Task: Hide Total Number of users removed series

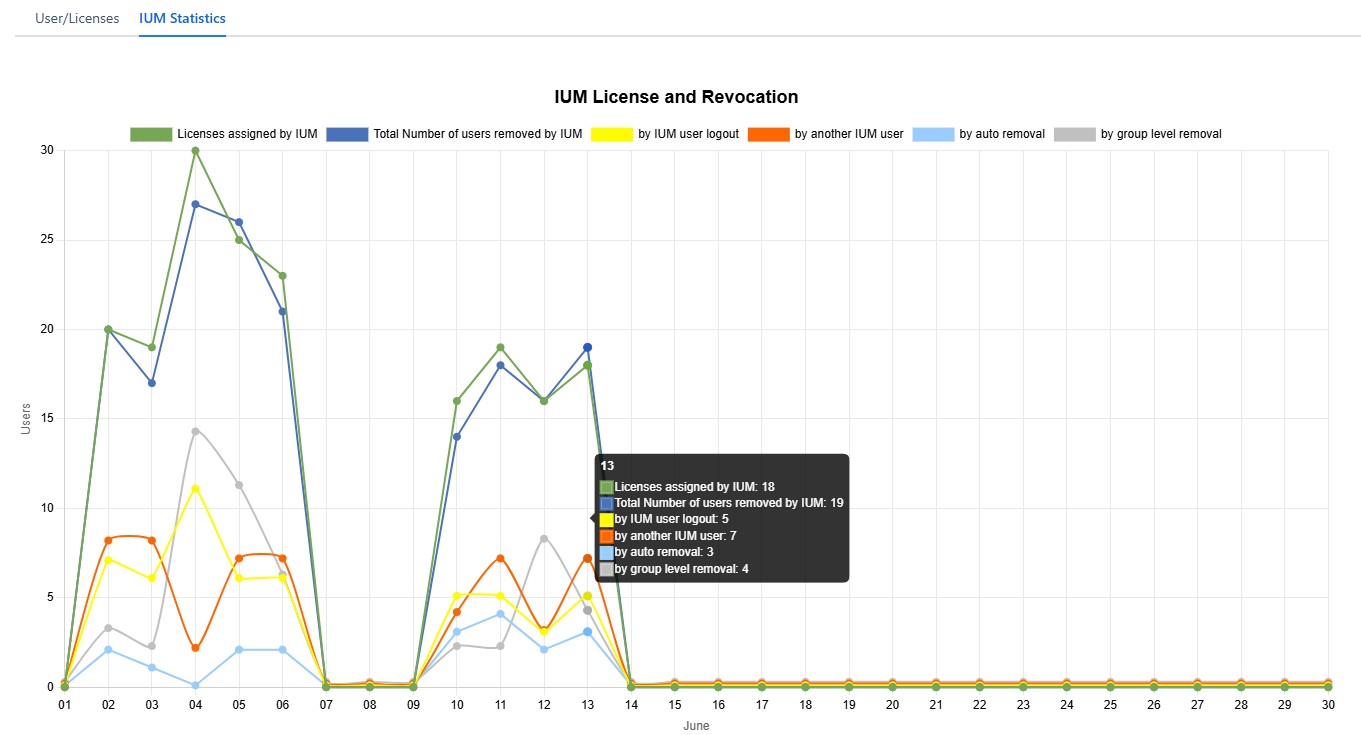Action: (347, 134)
